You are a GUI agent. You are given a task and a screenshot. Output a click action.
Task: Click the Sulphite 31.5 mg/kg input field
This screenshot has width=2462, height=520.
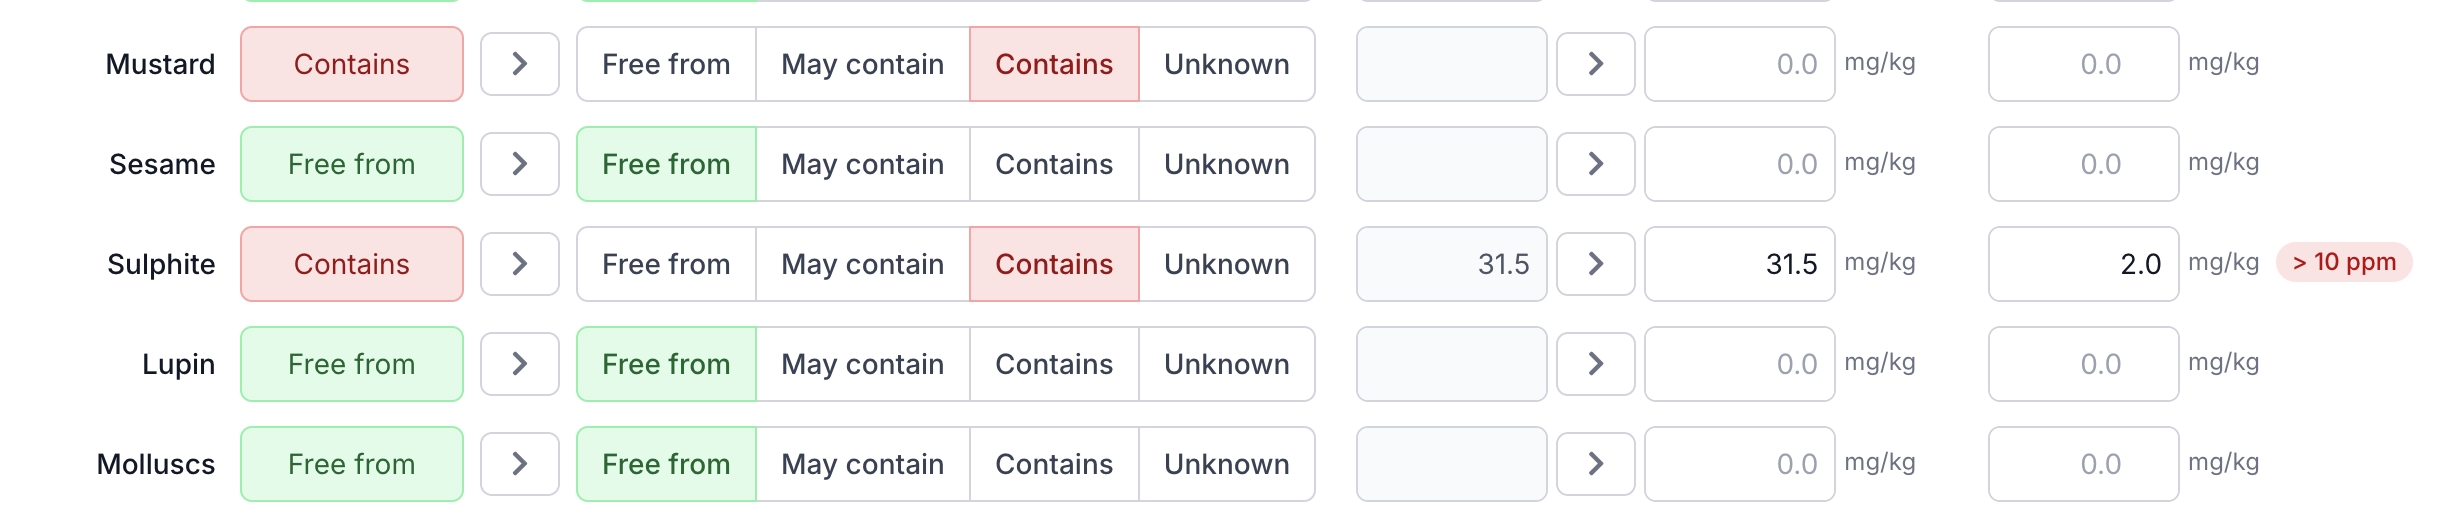pos(1739,264)
